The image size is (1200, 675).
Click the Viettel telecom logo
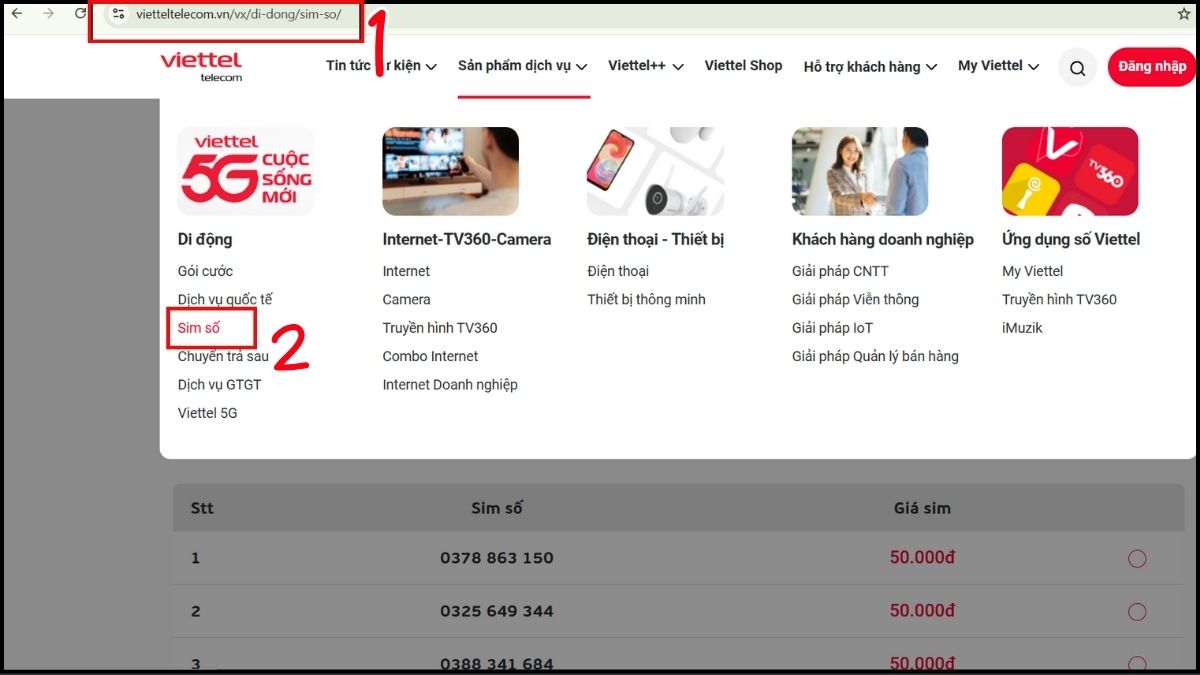[200, 65]
